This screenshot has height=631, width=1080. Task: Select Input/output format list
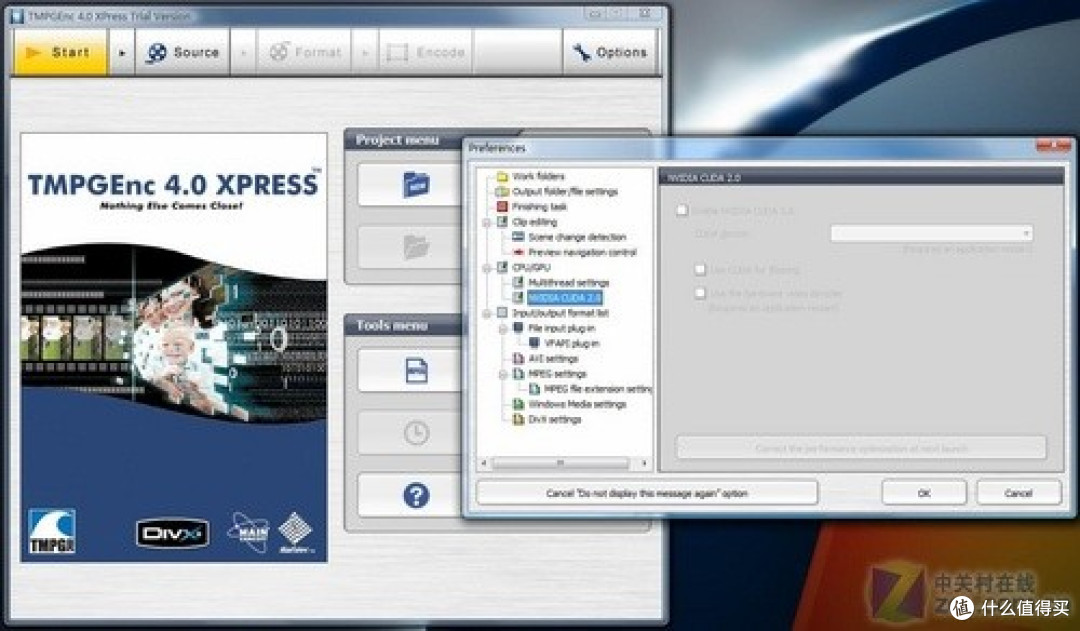[x=560, y=313]
